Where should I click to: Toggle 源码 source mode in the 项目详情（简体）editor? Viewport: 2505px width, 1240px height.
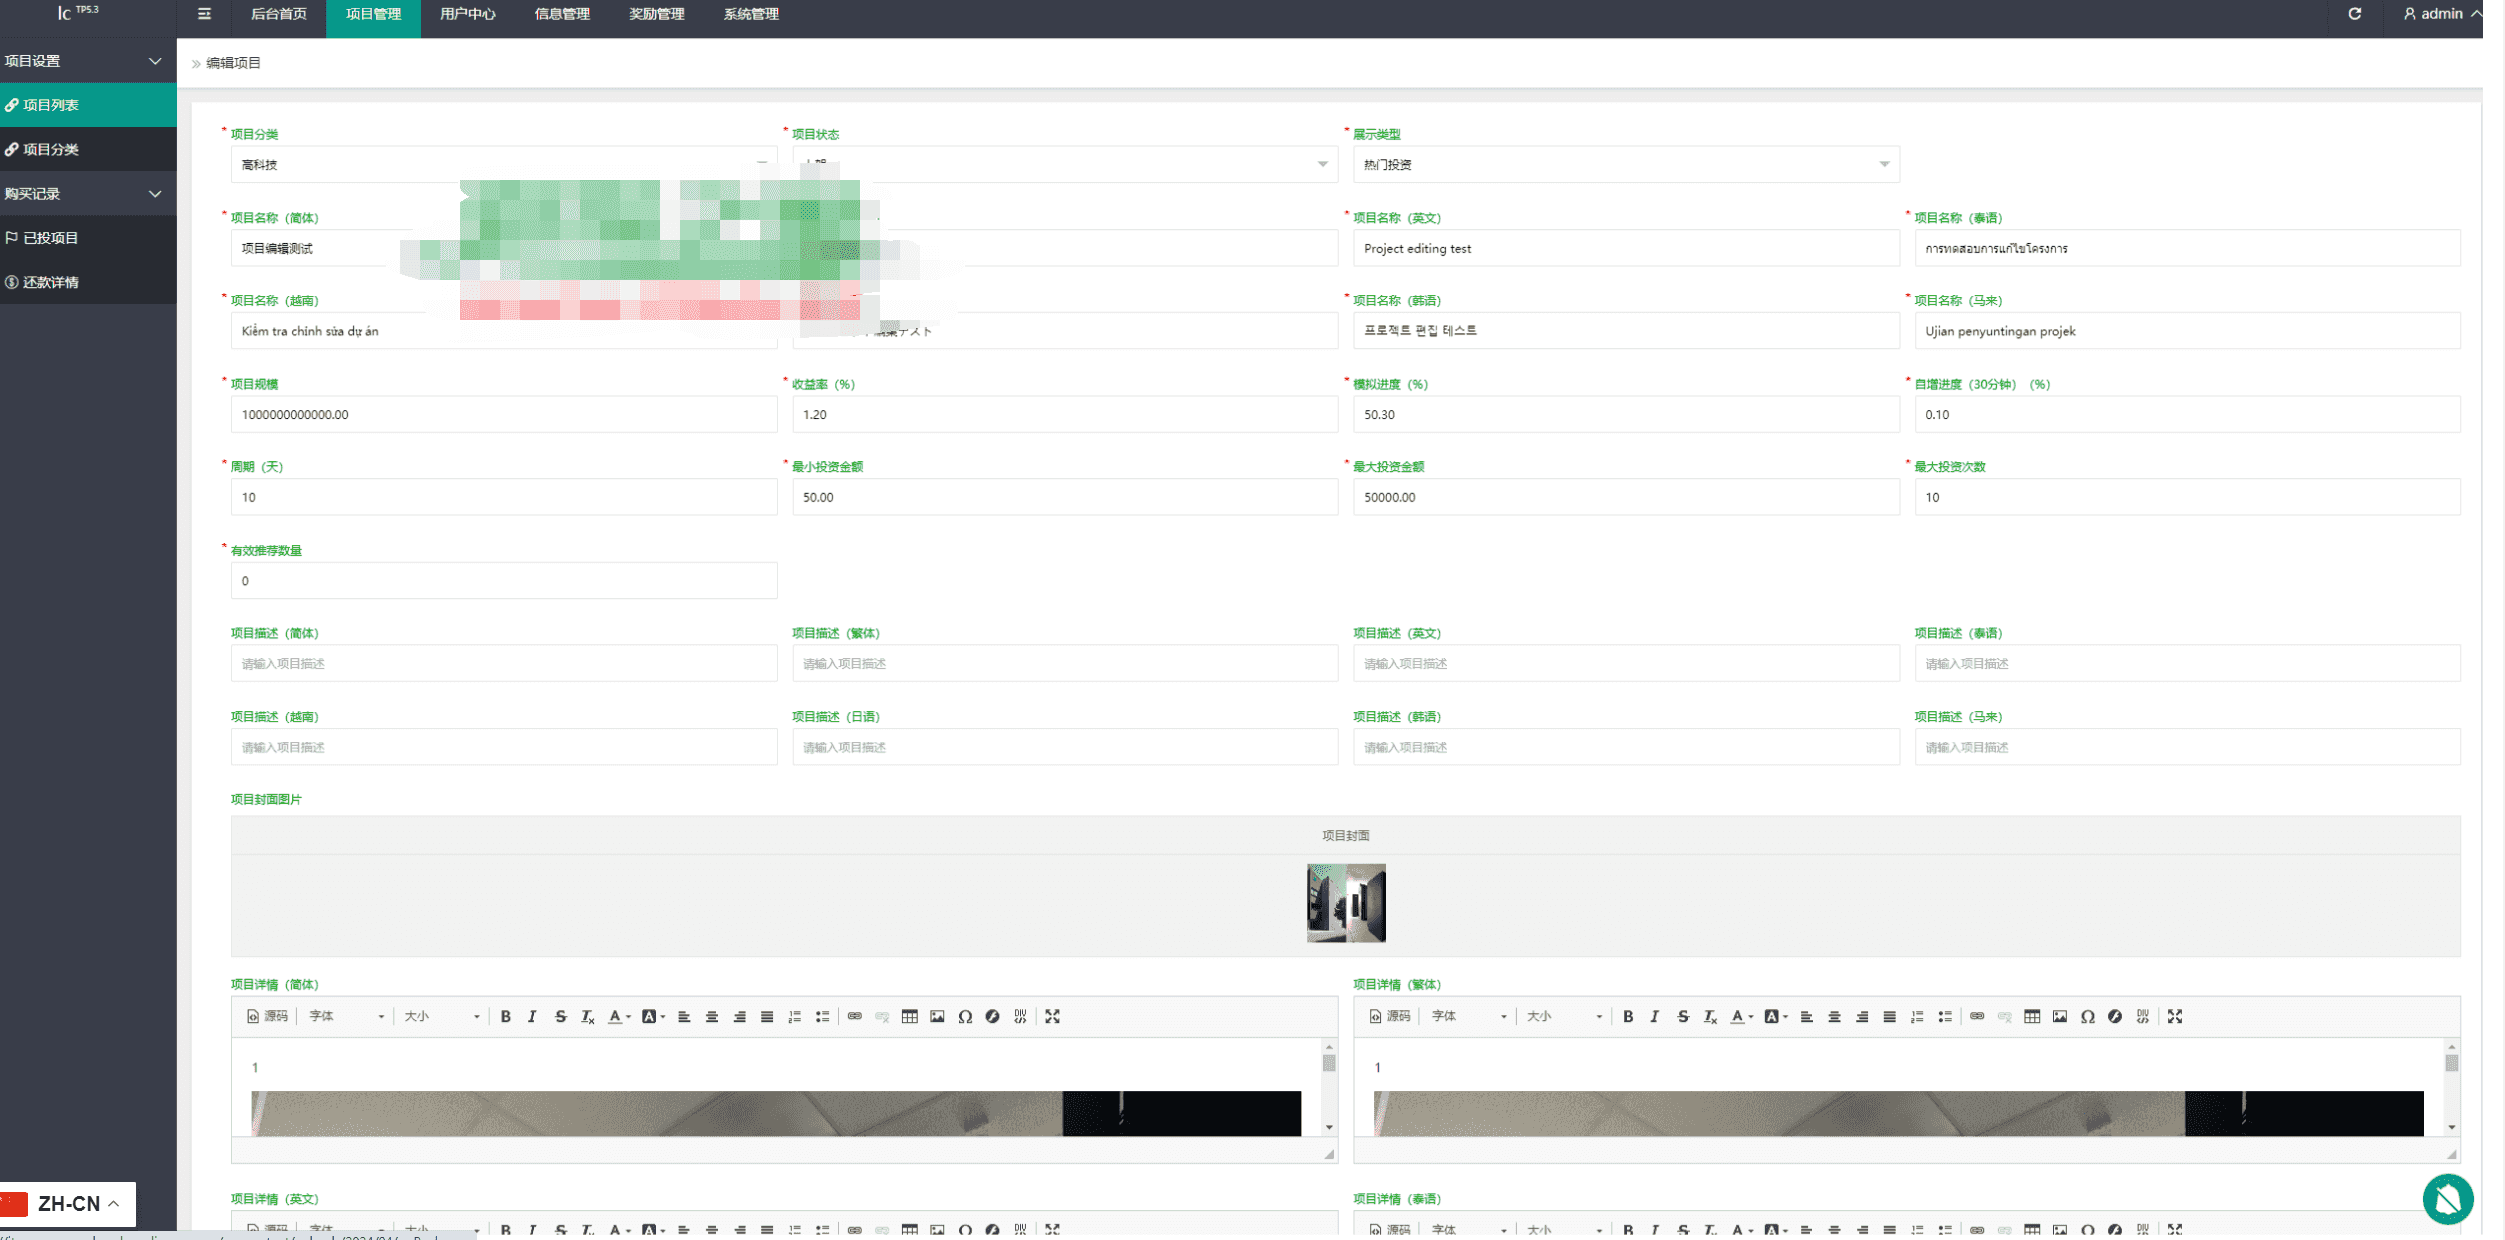pyautogui.click(x=267, y=1016)
